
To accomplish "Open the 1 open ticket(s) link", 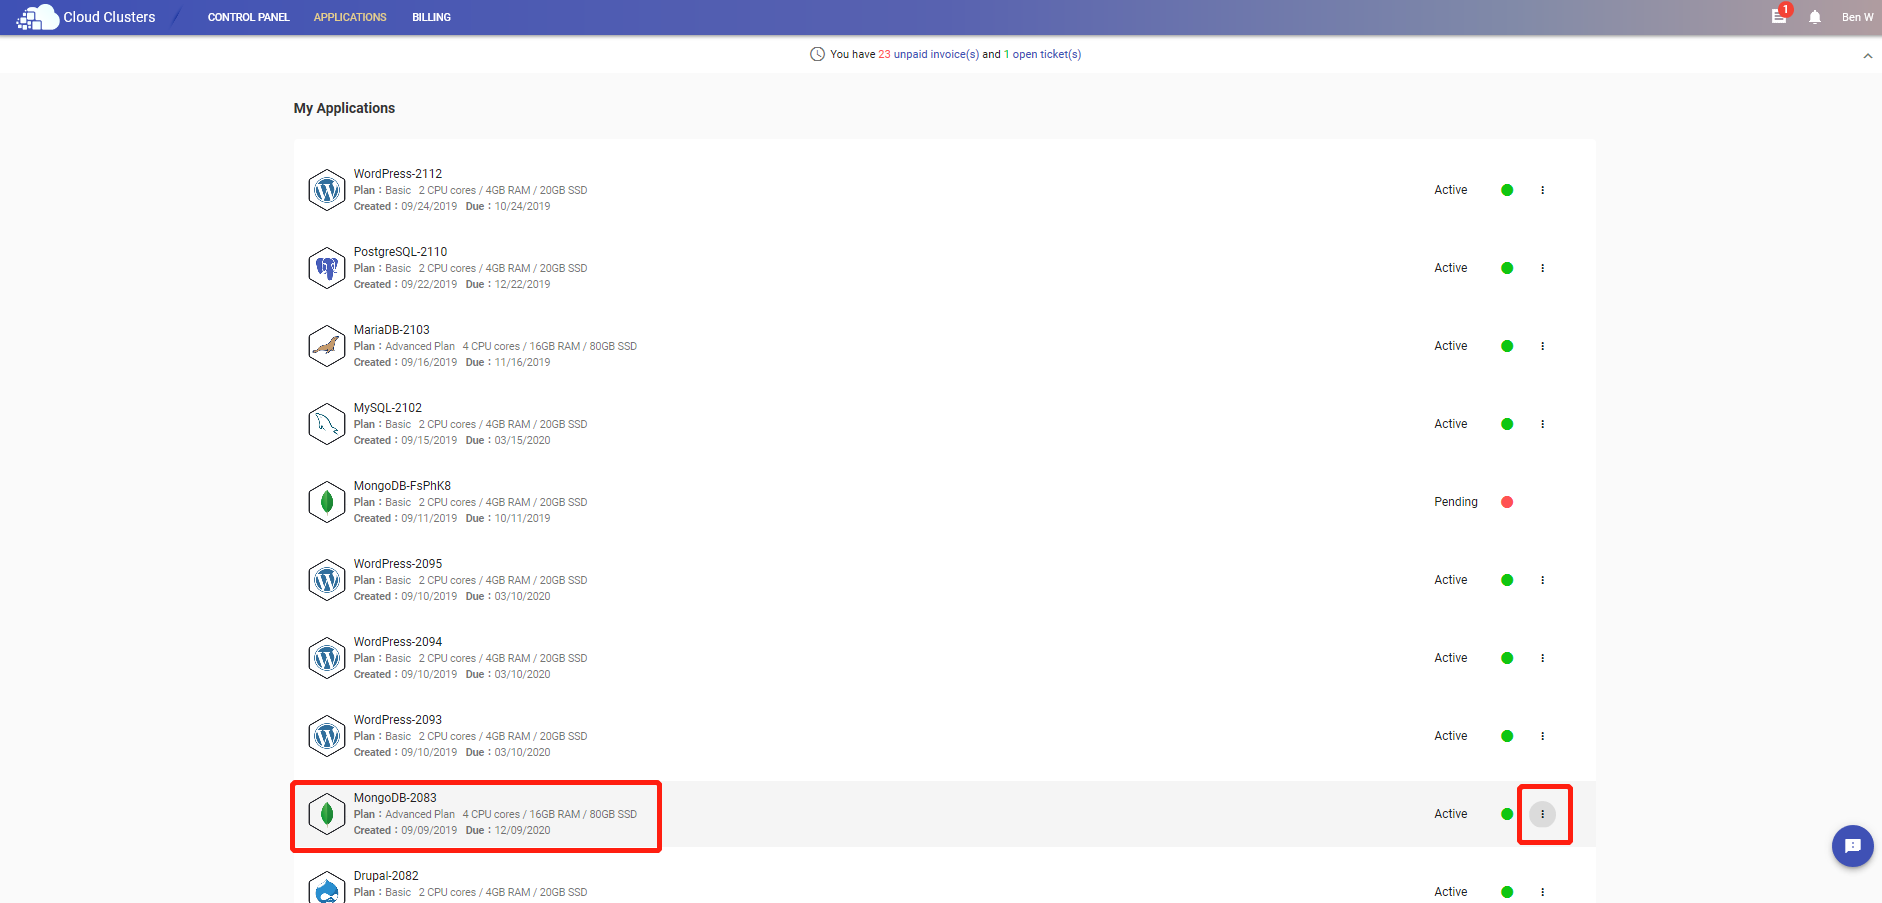I will click(x=1042, y=54).
